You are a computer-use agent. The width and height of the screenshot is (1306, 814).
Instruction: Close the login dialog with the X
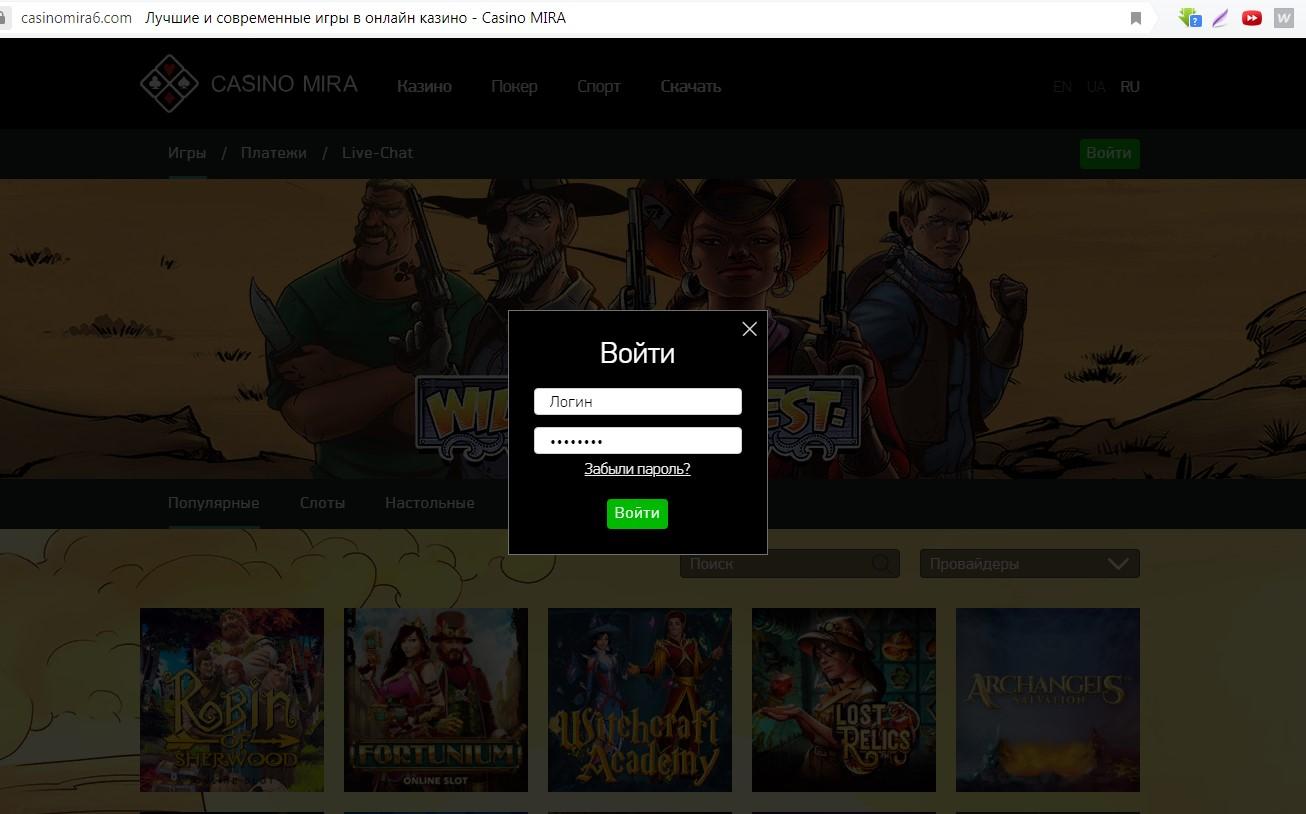click(x=749, y=329)
